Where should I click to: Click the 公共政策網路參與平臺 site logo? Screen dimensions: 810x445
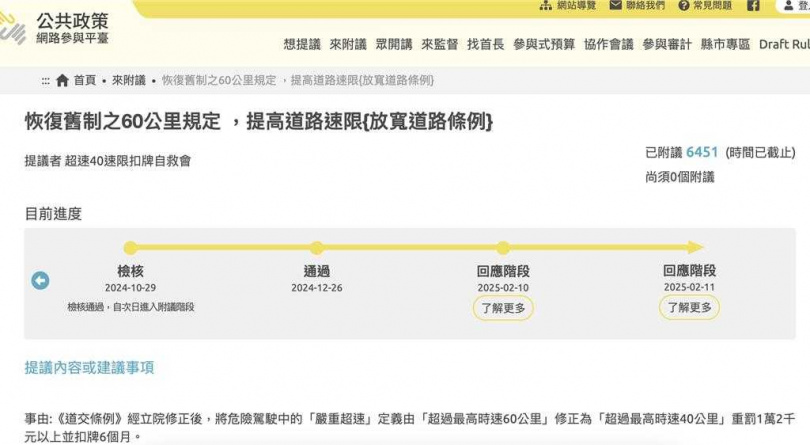pos(54,28)
